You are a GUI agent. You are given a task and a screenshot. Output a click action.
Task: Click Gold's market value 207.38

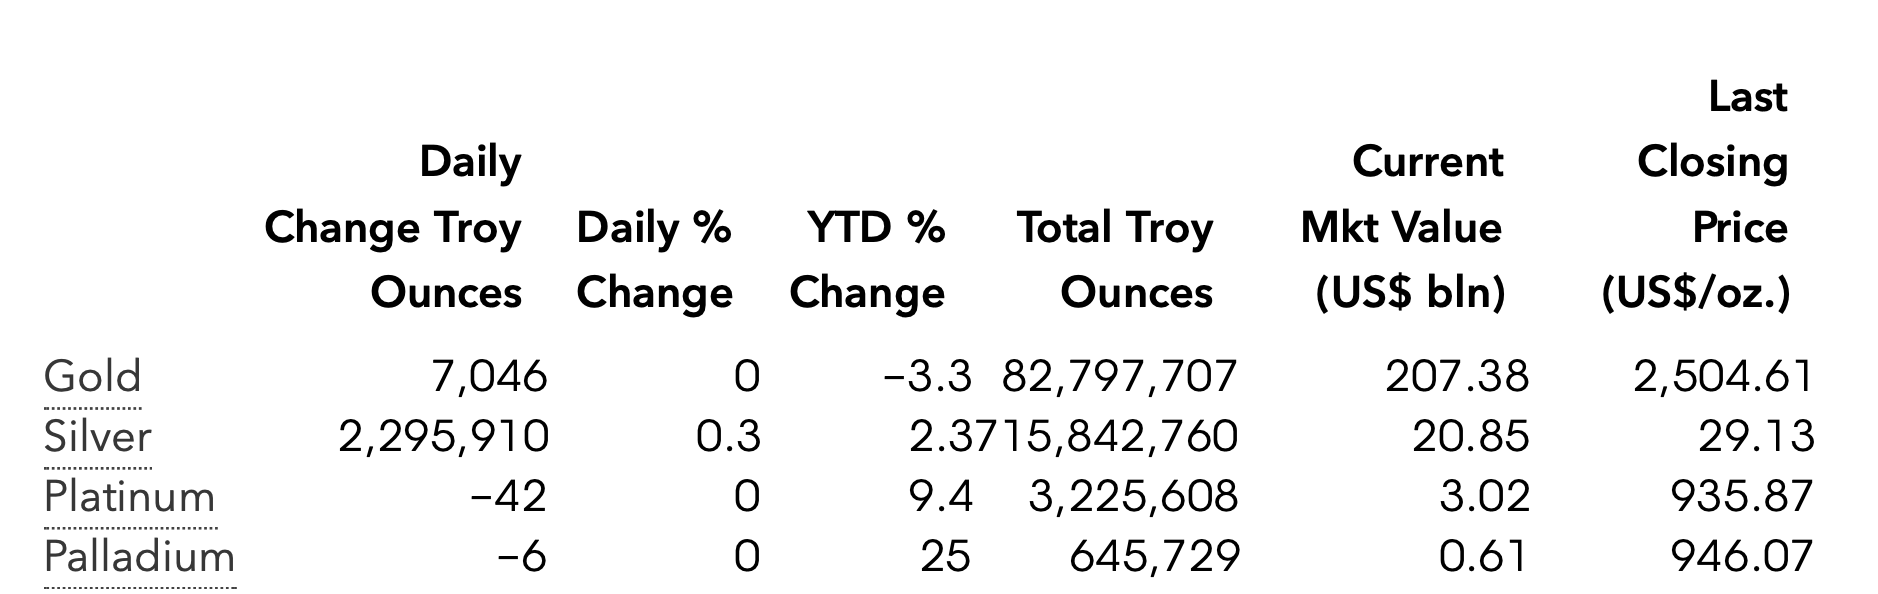click(x=1457, y=377)
